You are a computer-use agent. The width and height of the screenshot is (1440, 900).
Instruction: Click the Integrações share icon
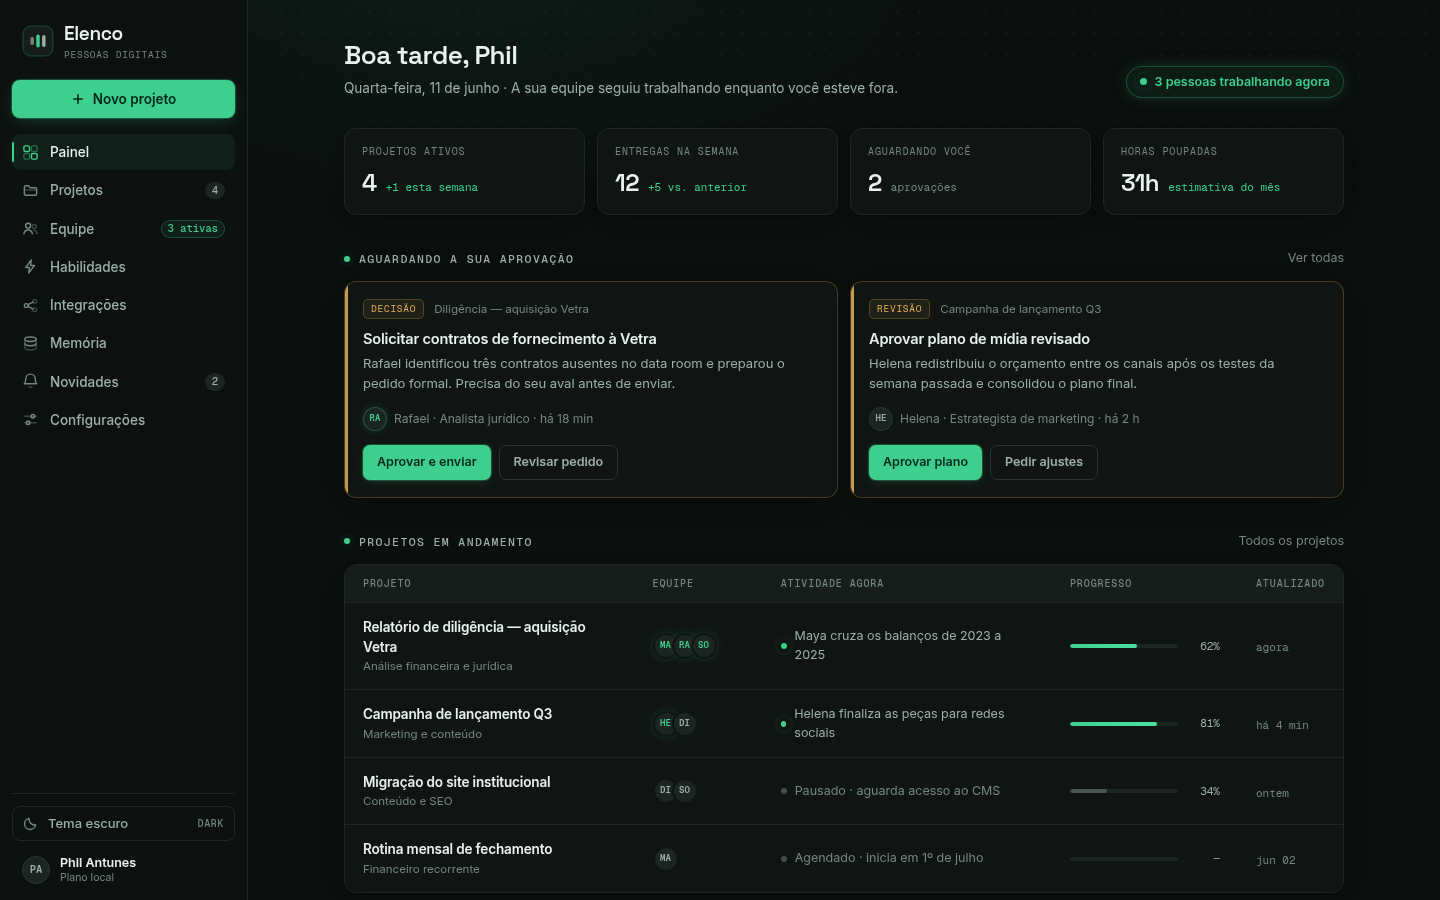click(30, 305)
